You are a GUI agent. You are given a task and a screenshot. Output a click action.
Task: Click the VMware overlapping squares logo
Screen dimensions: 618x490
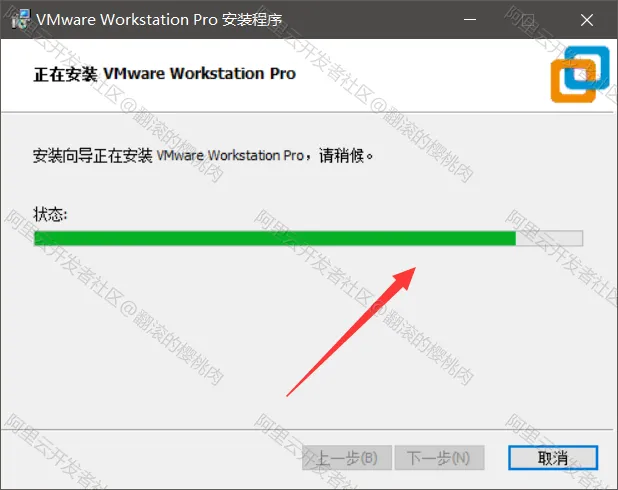pos(580,75)
